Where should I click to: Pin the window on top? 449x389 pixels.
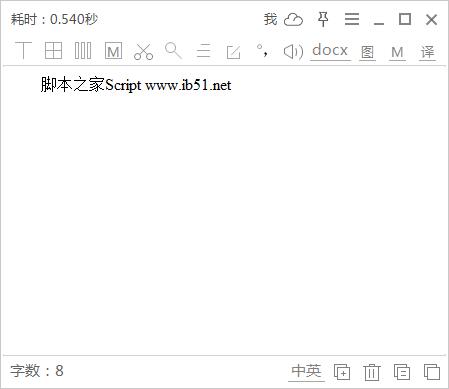point(323,19)
